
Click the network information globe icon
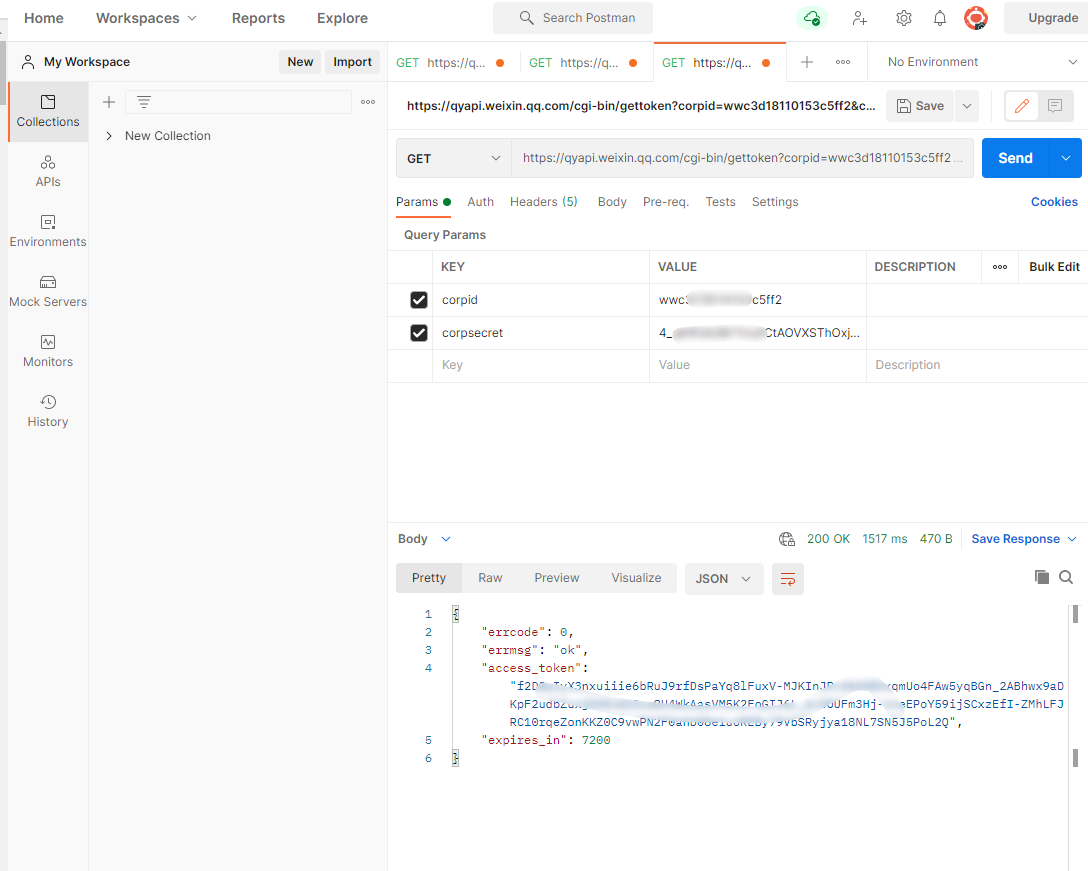click(786, 539)
